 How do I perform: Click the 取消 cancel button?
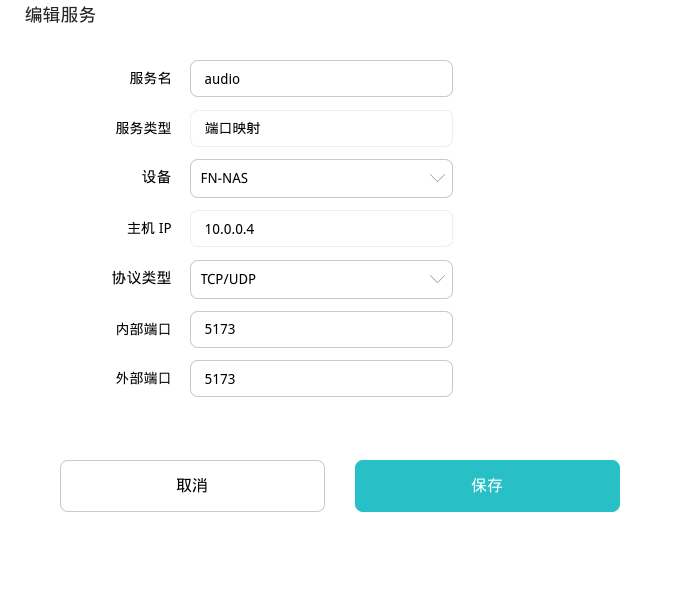[x=192, y=486]
